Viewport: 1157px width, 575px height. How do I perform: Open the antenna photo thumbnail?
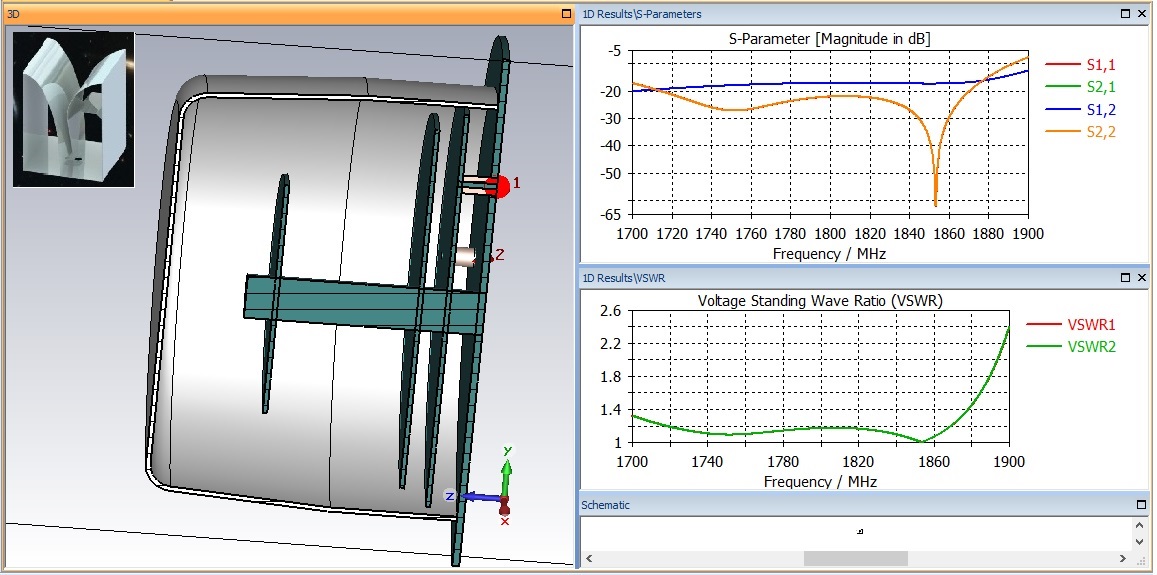74,109
